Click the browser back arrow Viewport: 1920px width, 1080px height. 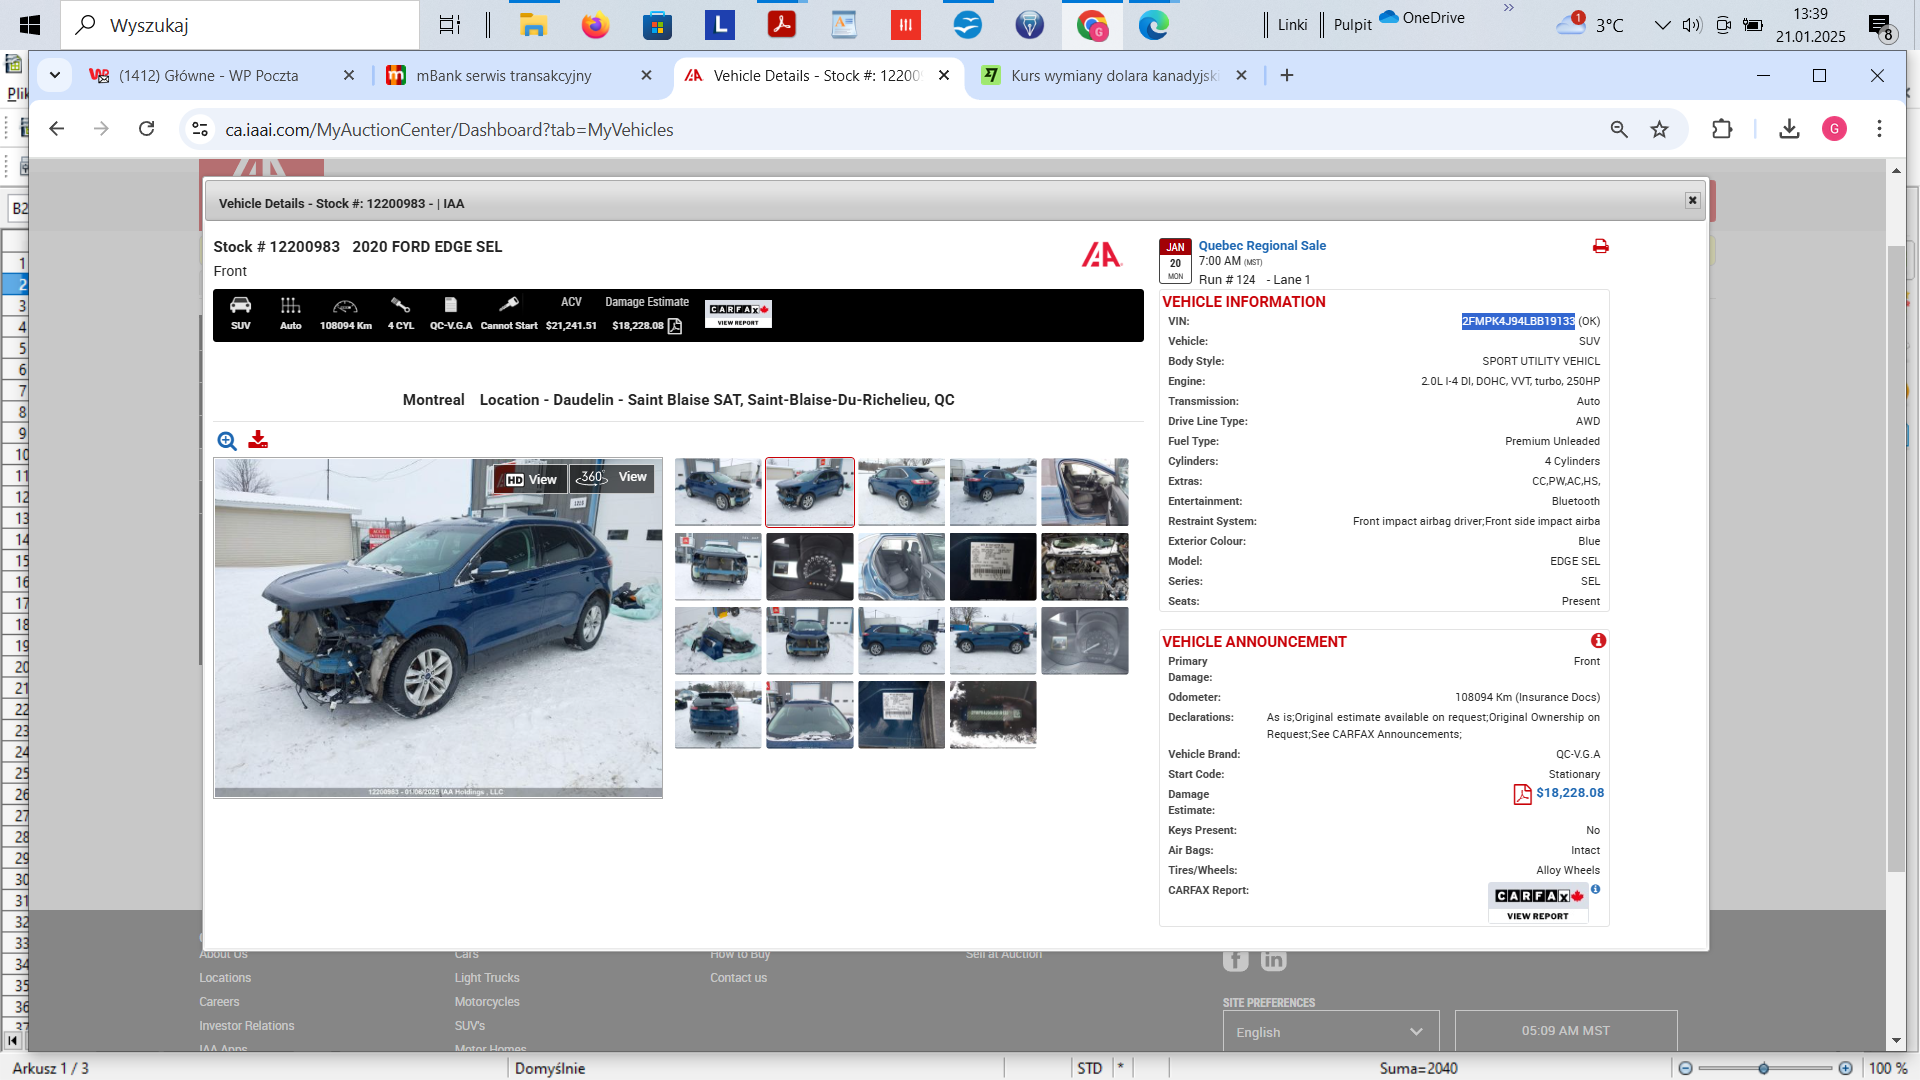pyautogui.click(x=57, y=129)
